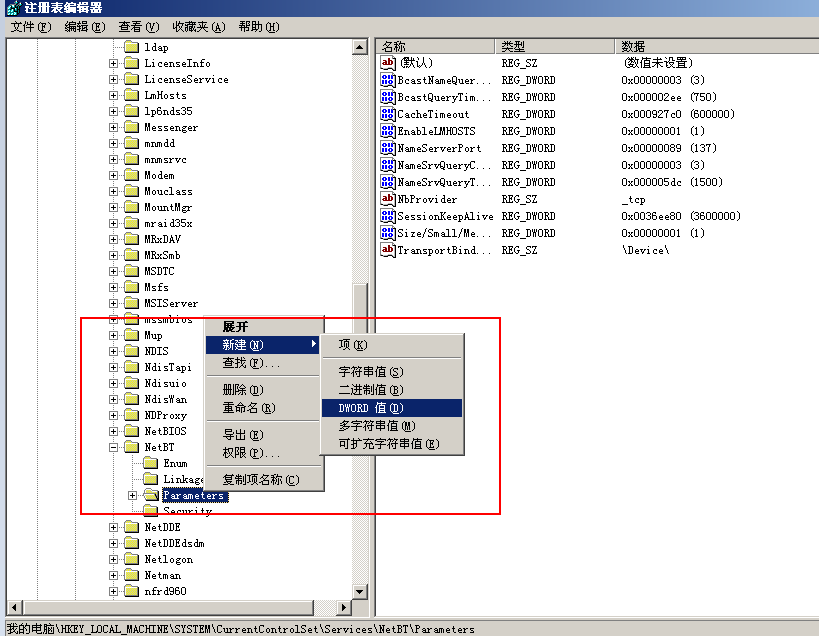
Task: Sort by the 类型 column header
Action: (555, 46)
